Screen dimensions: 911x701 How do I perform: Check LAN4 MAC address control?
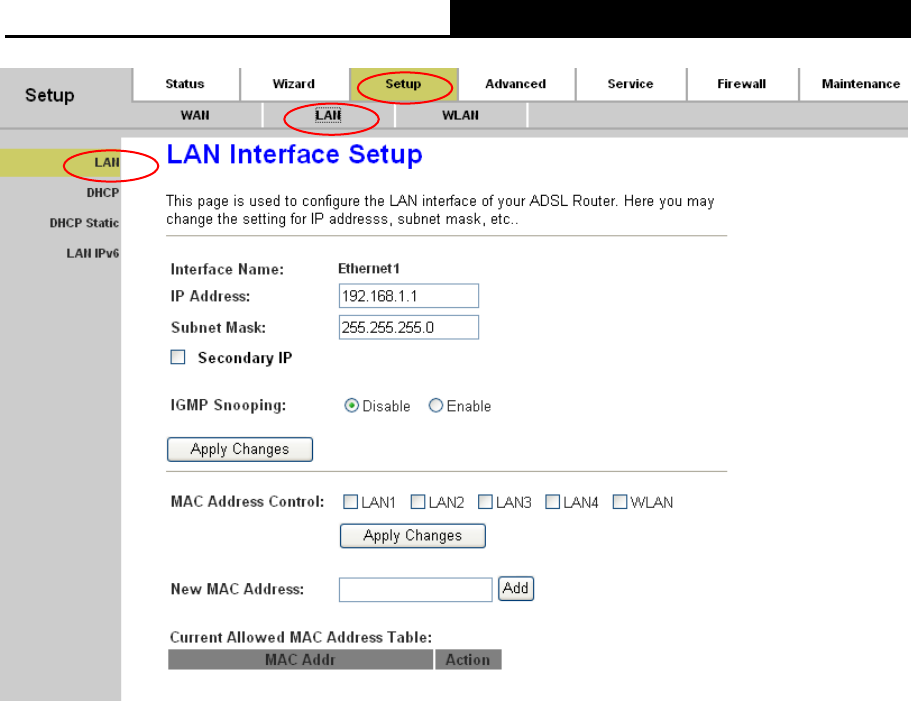tap(553, 502)
